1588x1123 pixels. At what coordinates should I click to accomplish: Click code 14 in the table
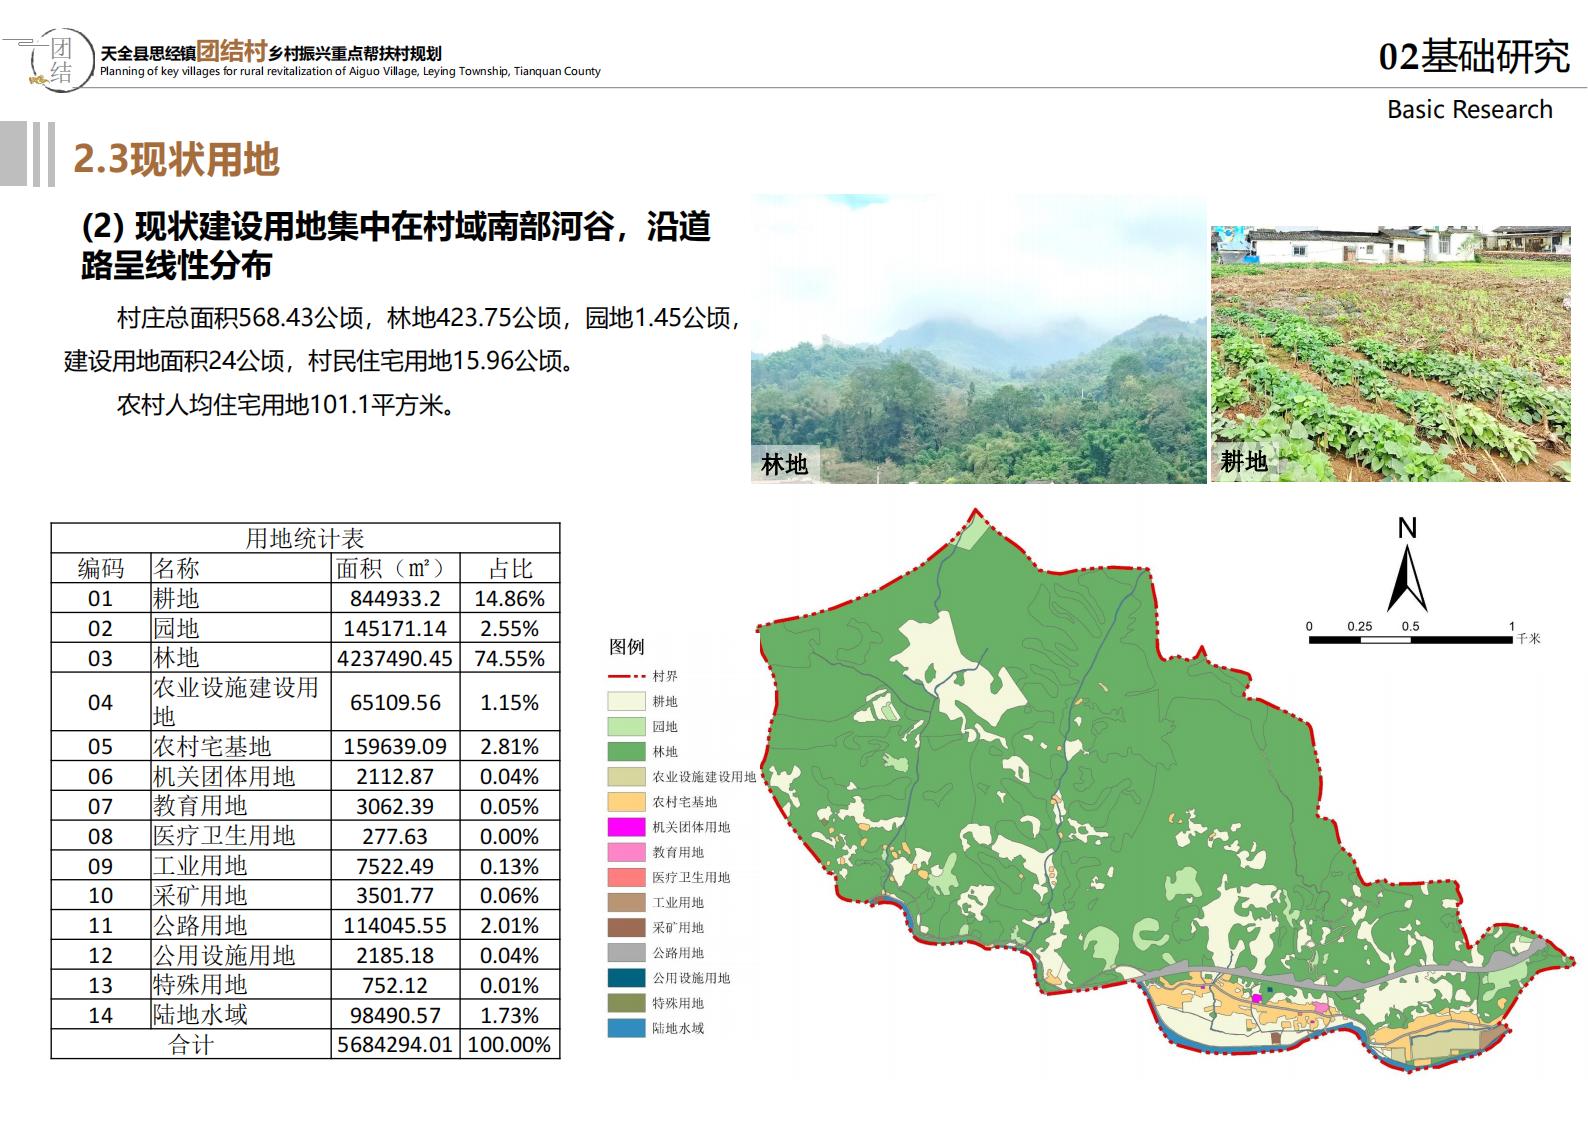coord(101,1015)
